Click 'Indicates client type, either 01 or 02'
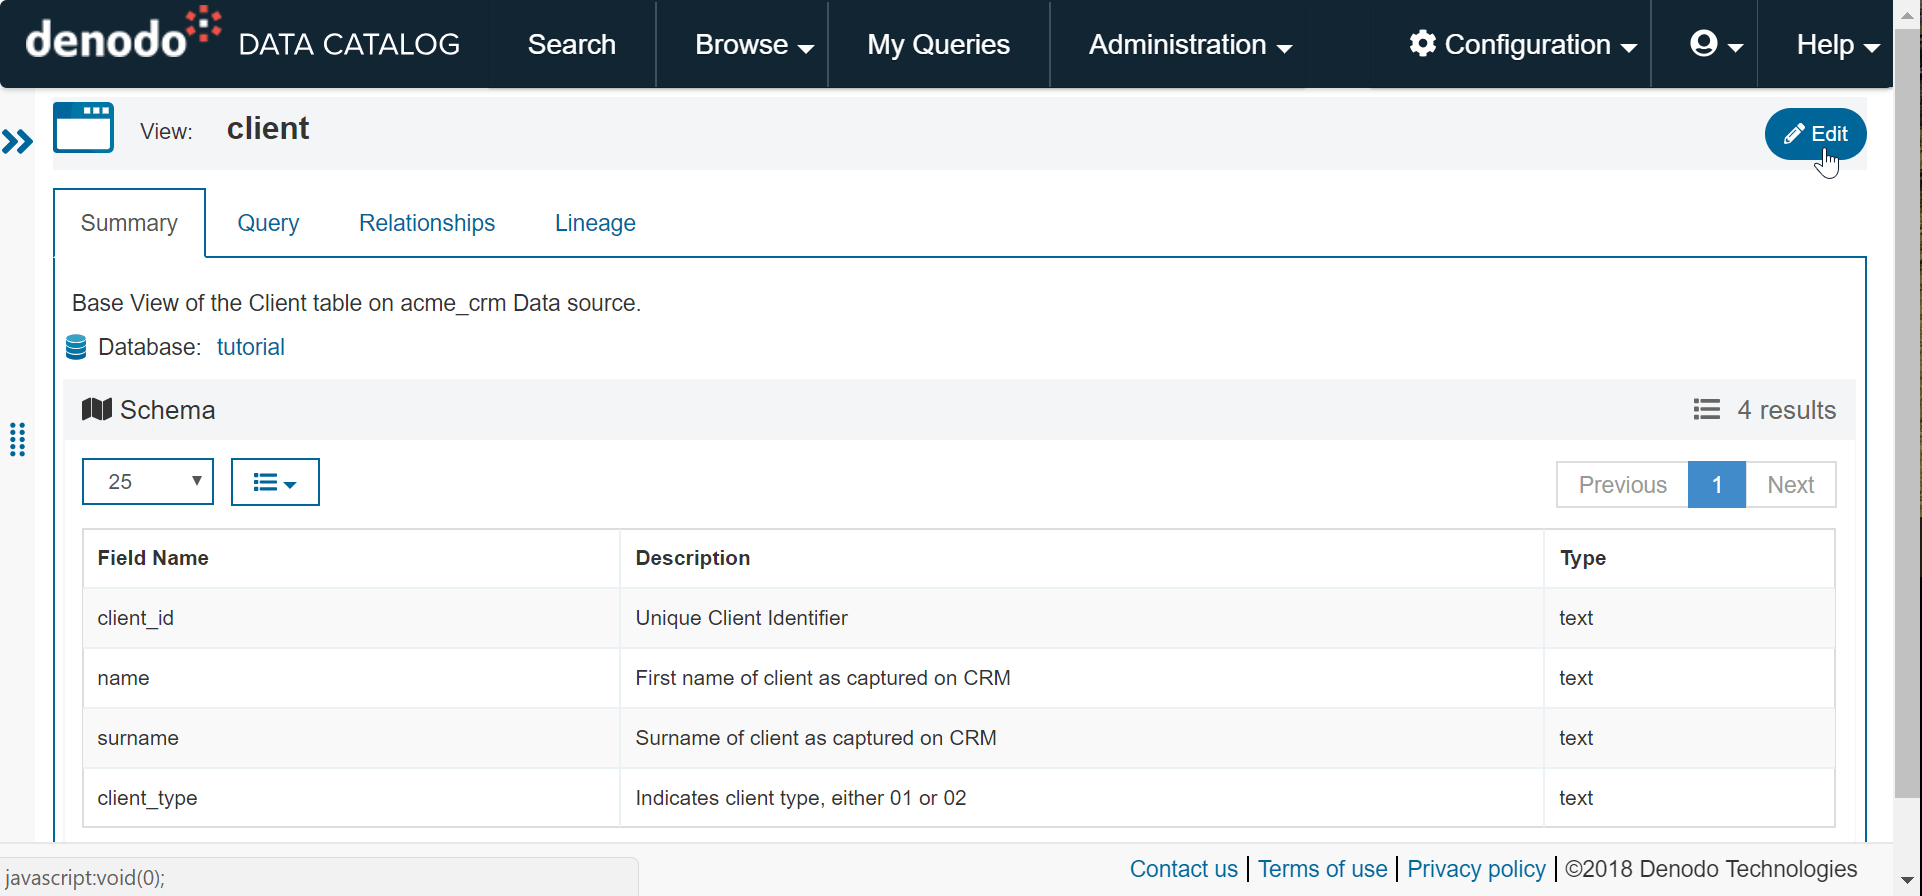1922x896 pixels. (x=801, y=798)
